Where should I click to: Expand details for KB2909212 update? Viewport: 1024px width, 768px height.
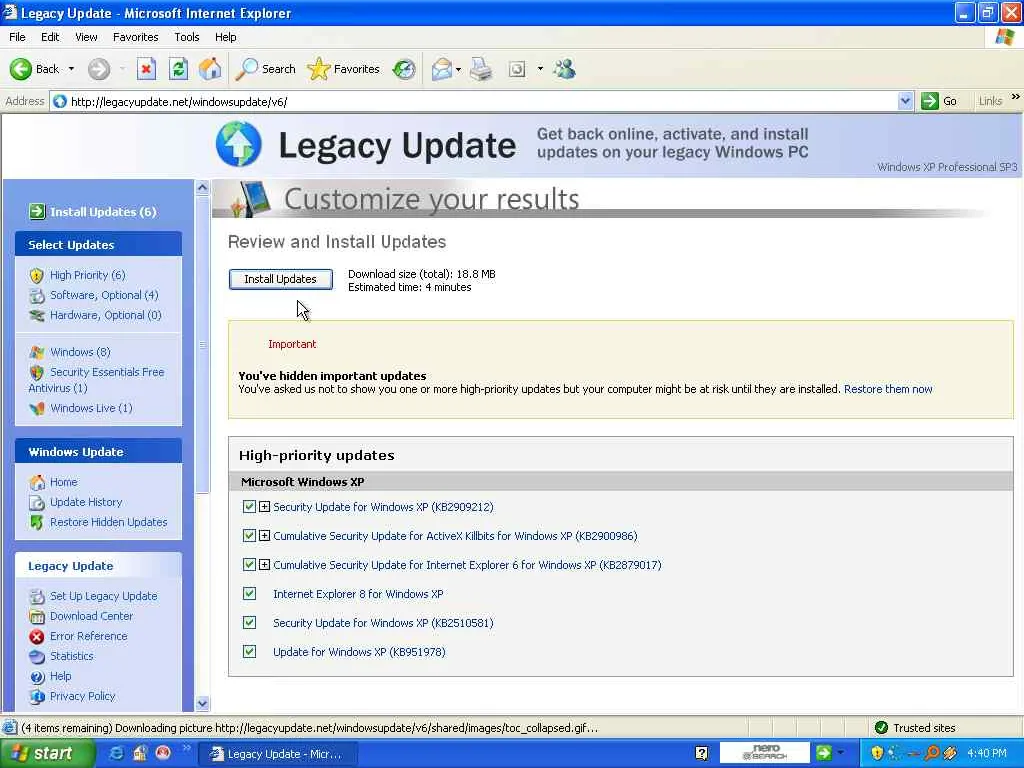click(x=264, y=506)
